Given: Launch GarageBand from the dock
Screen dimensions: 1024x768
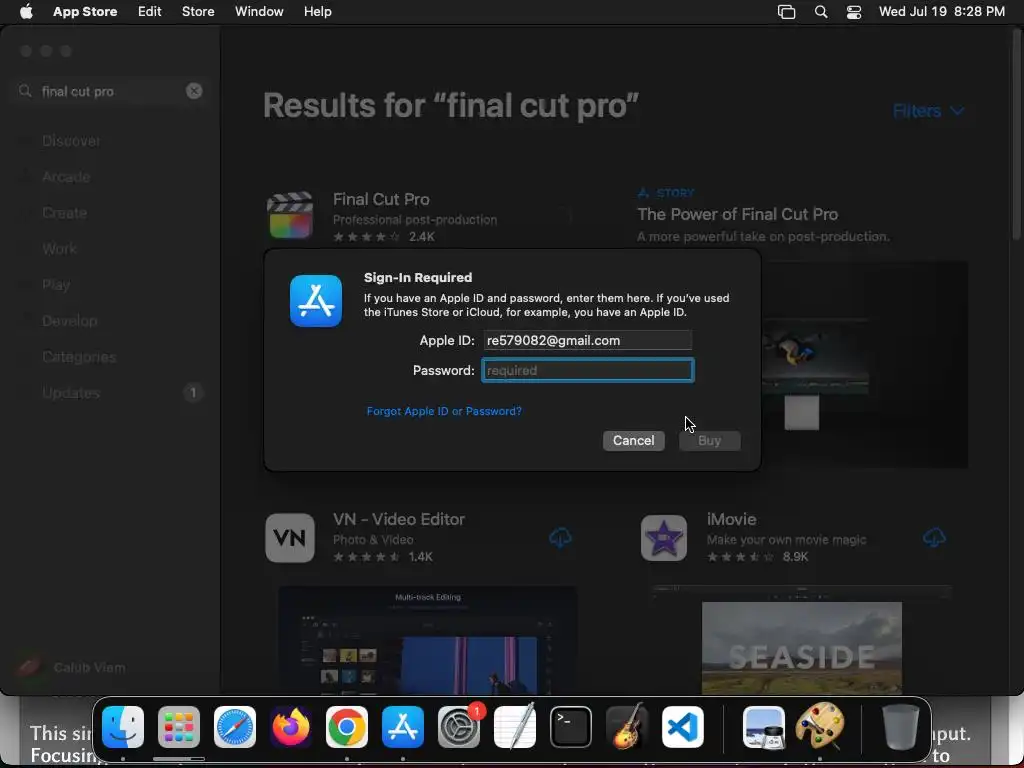Looking at the screenshot, I should click(627, 727).
